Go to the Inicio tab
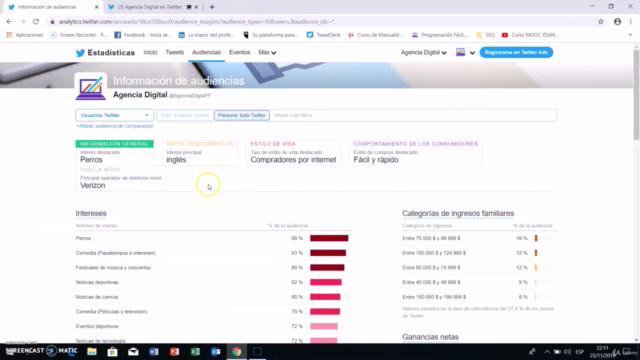 point(150,52)
